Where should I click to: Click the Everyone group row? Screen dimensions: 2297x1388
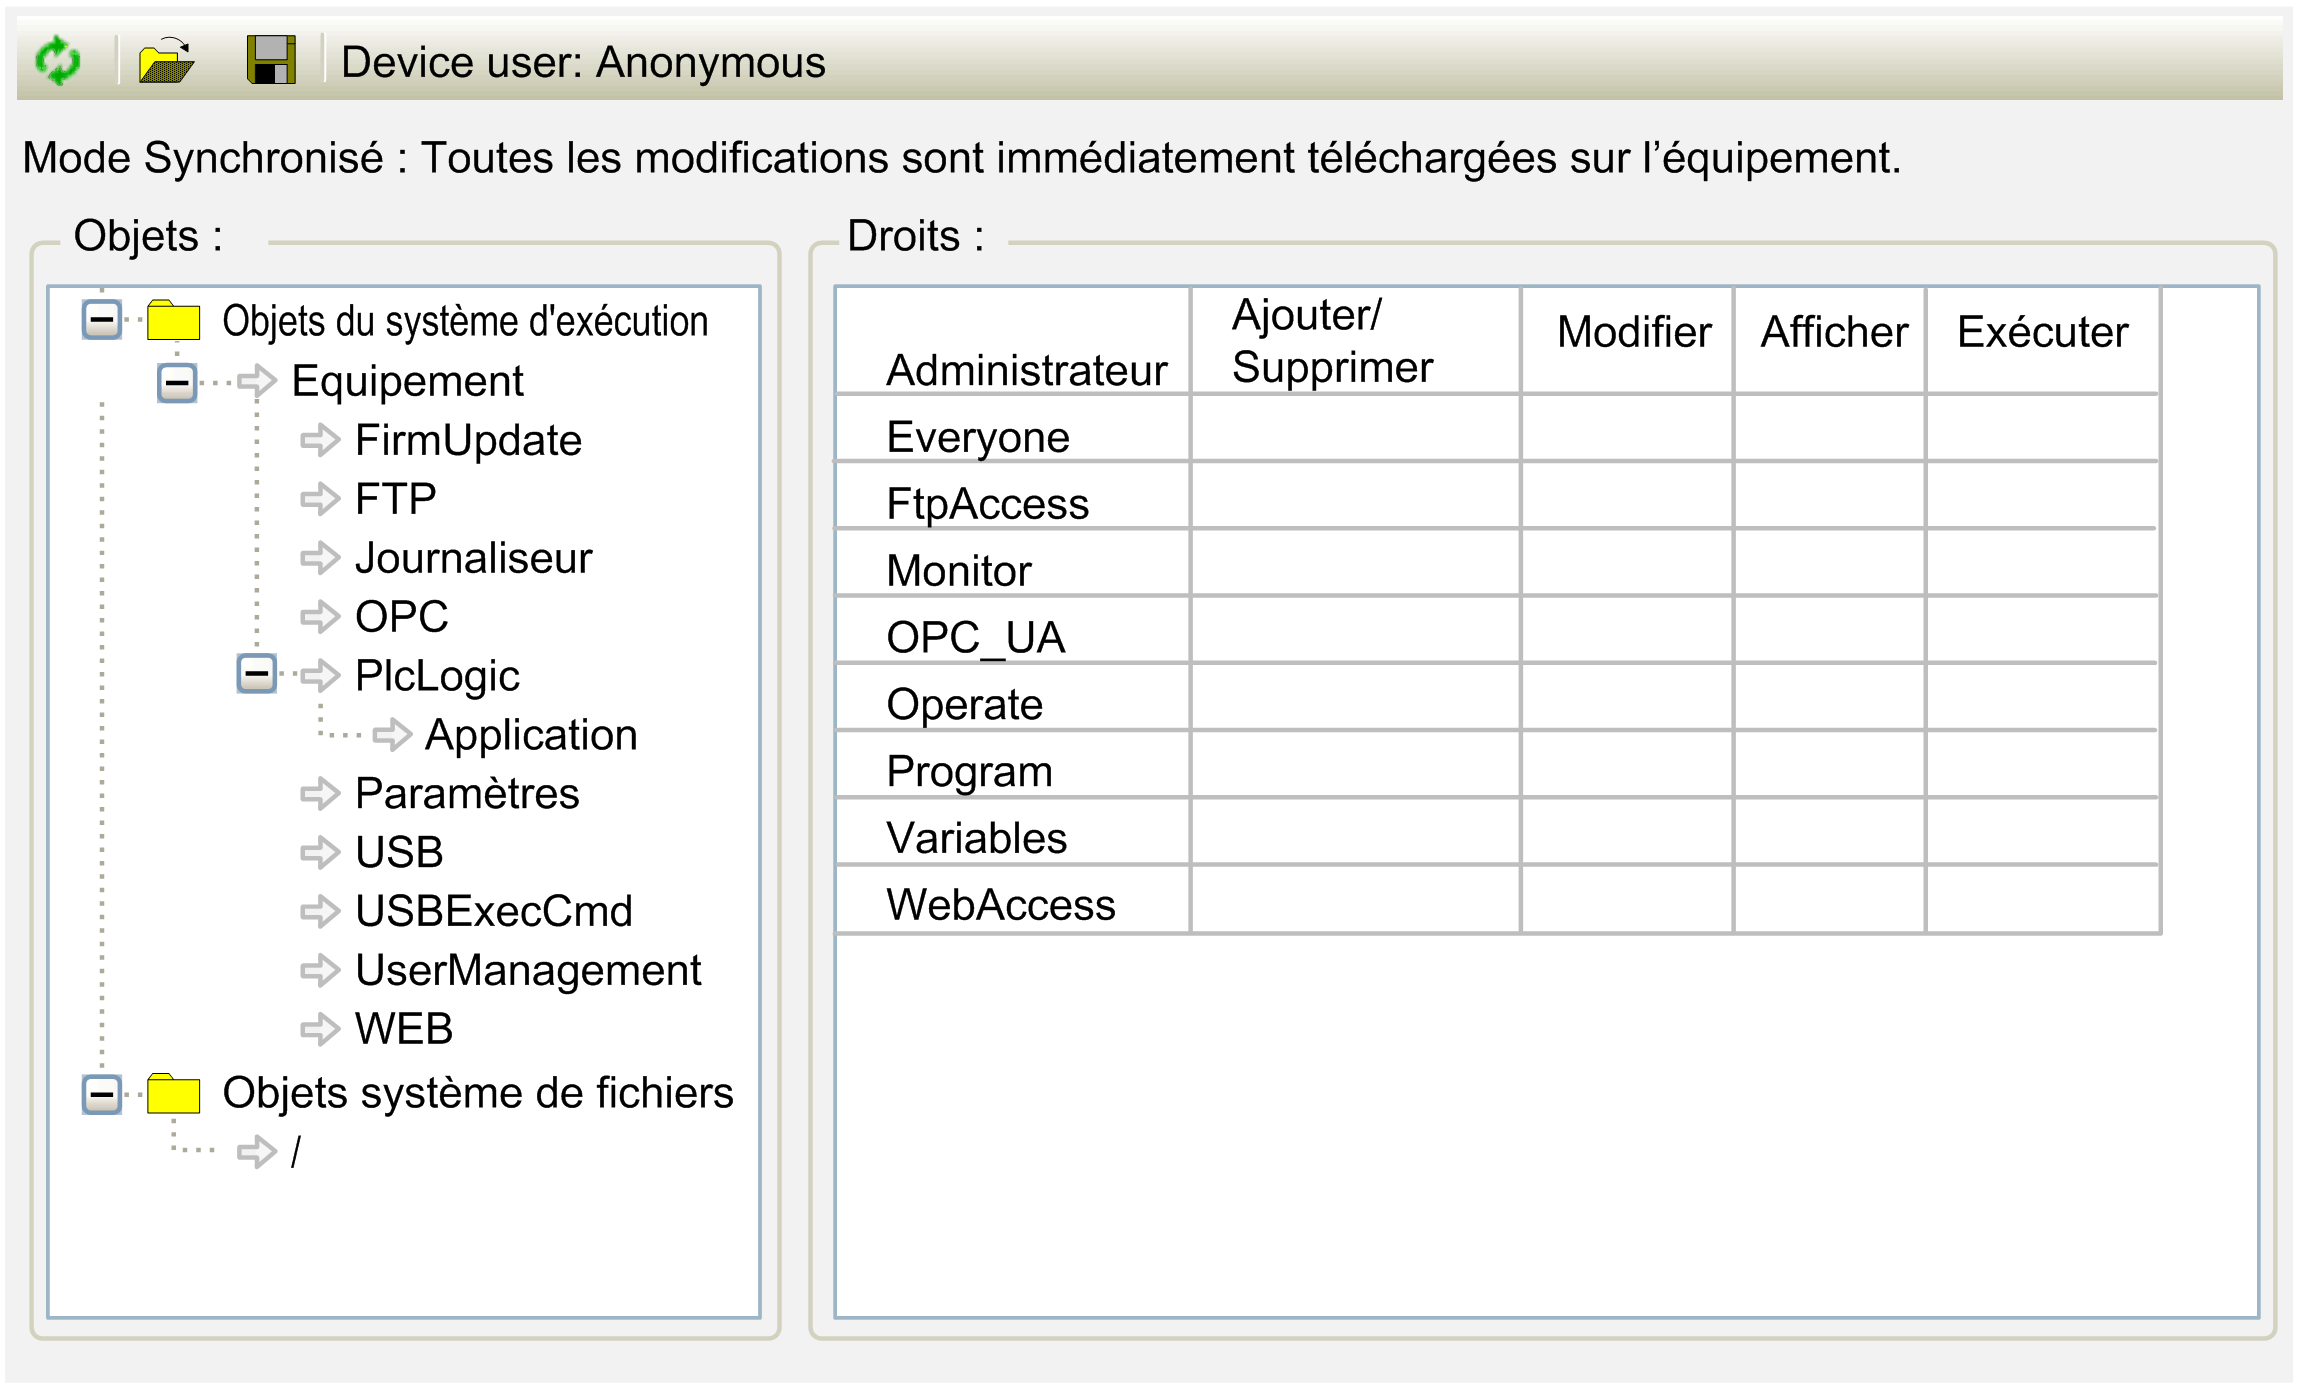[x=977, y=437]
